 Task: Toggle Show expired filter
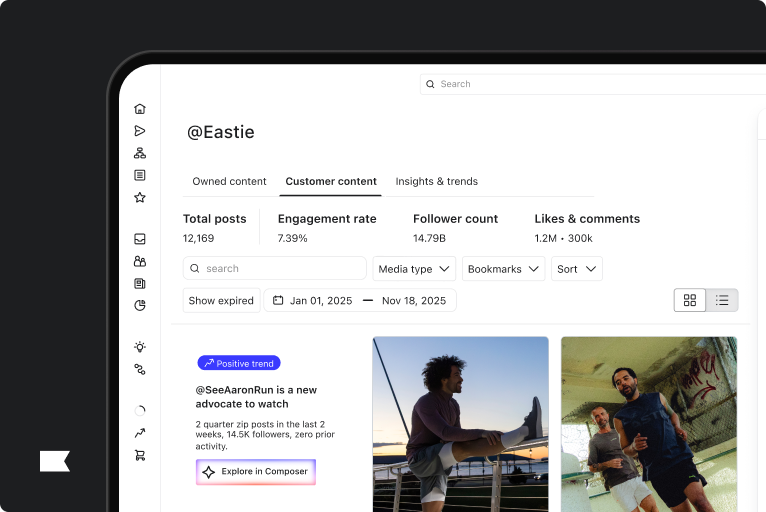coord(221,300)
